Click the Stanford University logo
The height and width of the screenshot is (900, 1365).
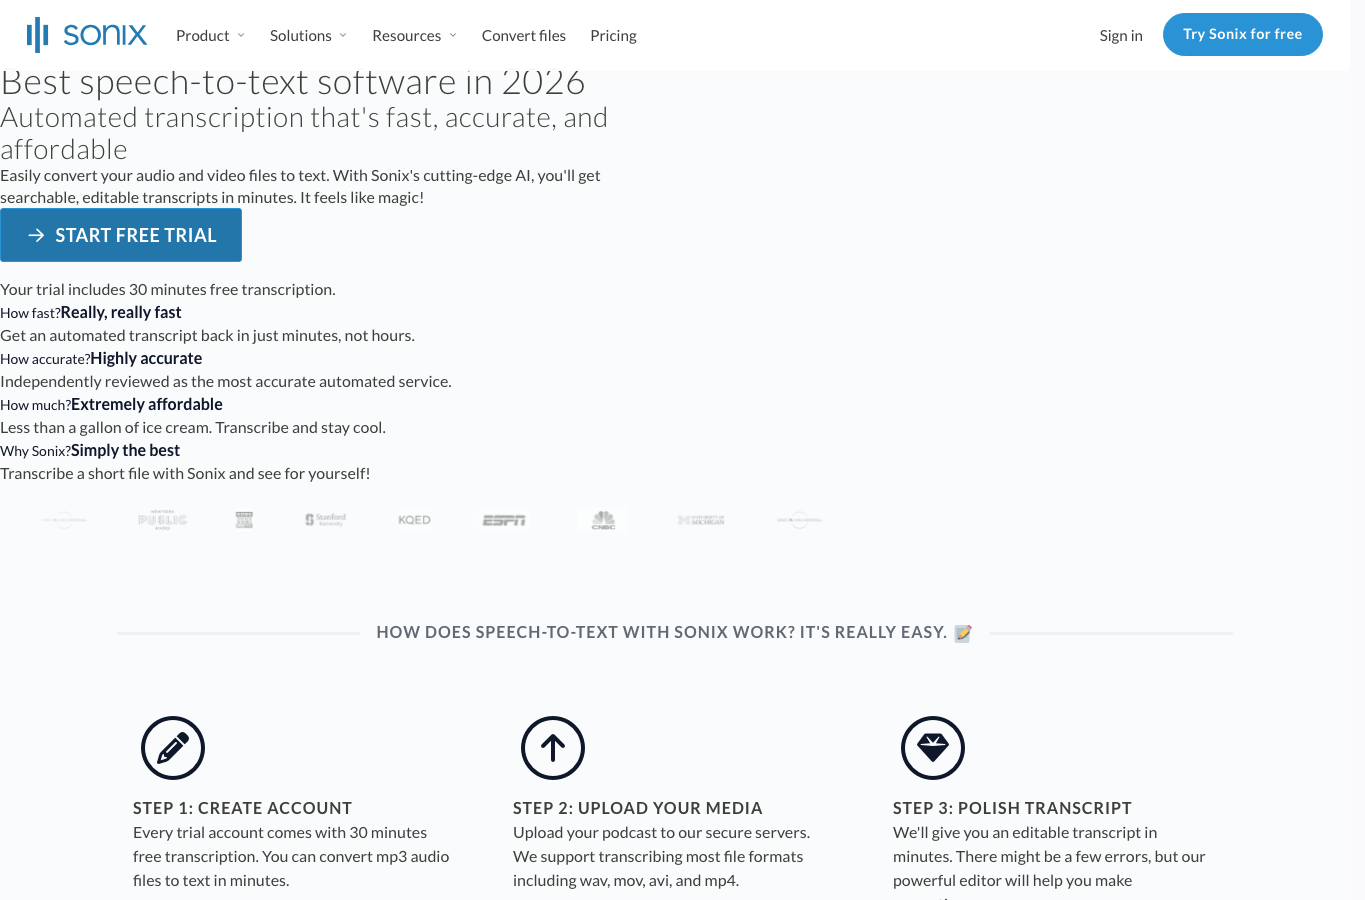[325, 520]
